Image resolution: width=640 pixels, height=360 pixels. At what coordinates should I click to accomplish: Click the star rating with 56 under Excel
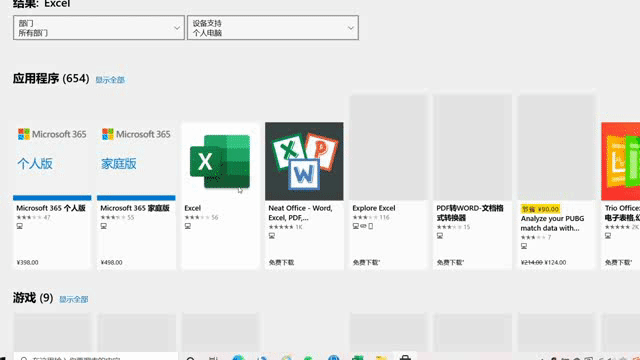(201, 218)
